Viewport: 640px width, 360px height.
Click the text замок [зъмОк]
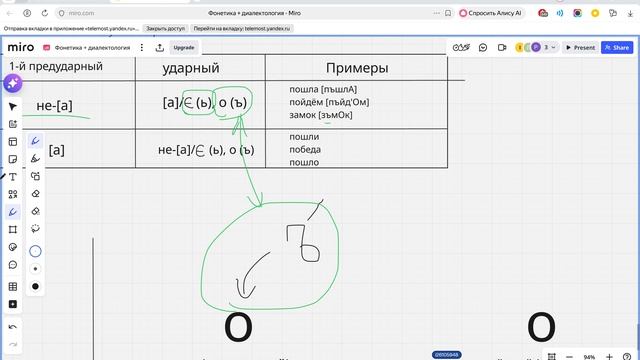pos(321,115)
